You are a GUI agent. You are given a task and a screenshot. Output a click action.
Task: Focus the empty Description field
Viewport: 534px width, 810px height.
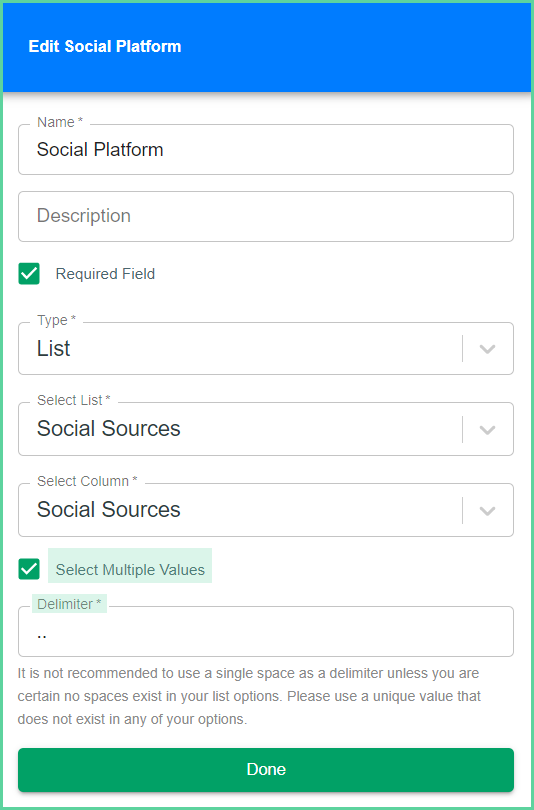[x=265, y=216]
